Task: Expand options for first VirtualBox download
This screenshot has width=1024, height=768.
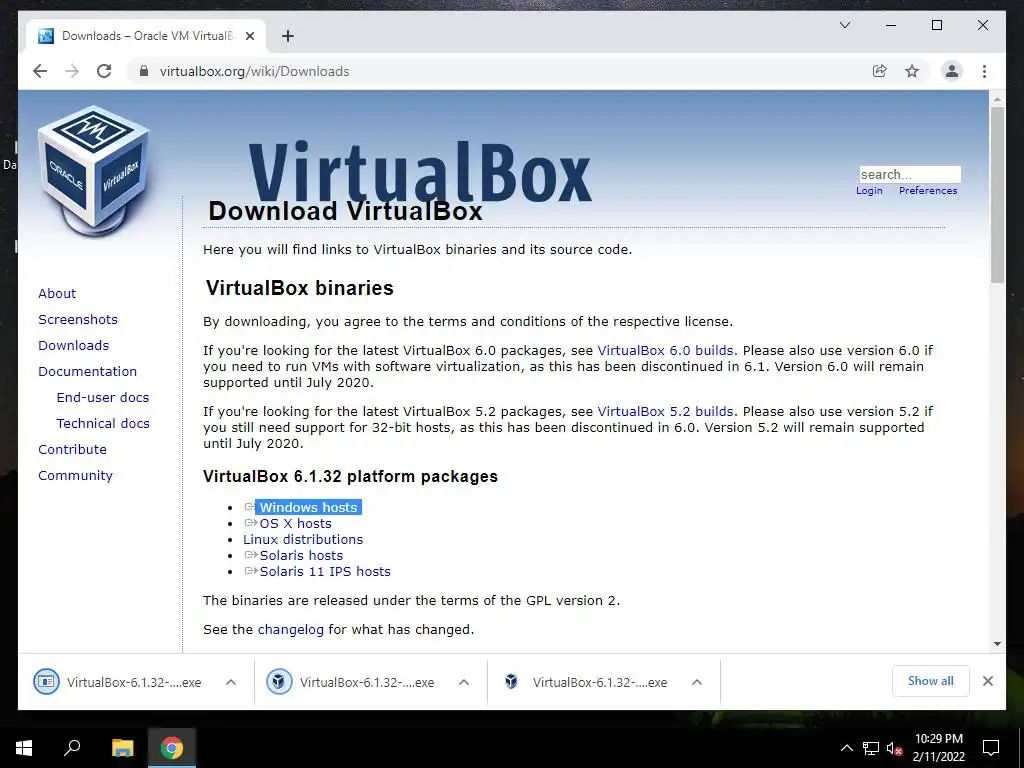Action: [x=231, y=682]
